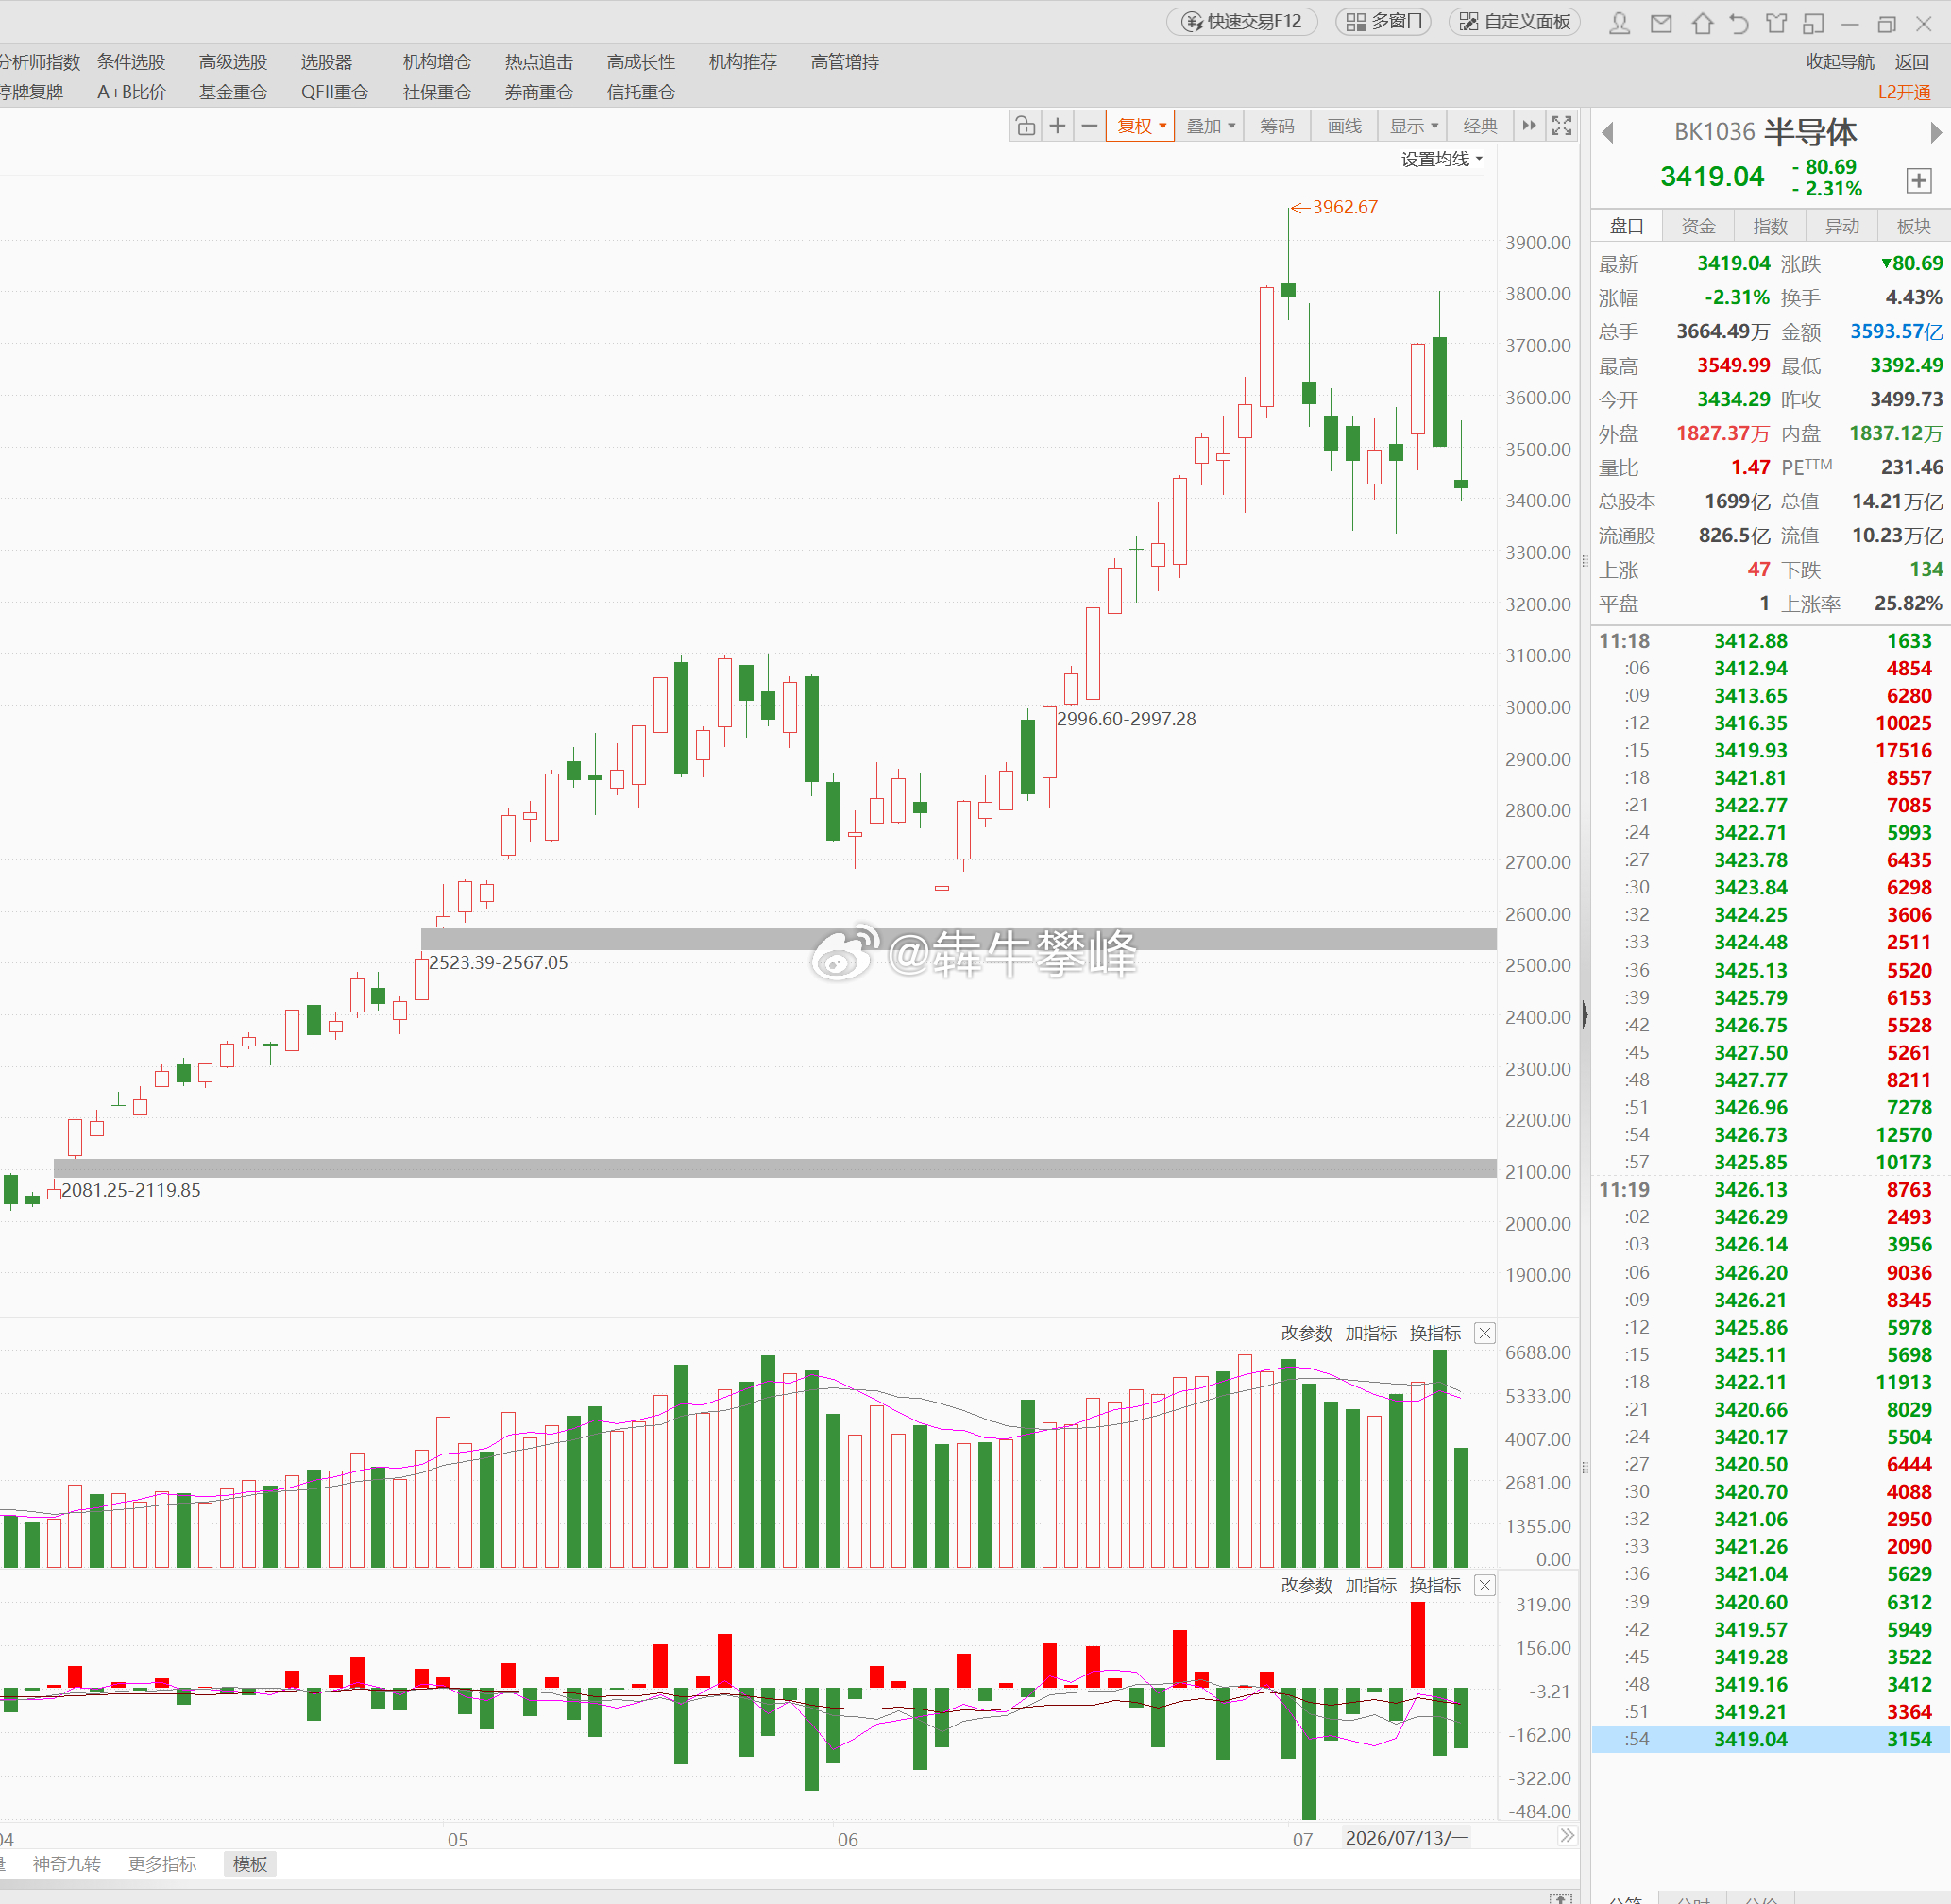This screenshot has height=1904, width=1951.
Task: Open the mail message icon
Action: pos(1661,23)
